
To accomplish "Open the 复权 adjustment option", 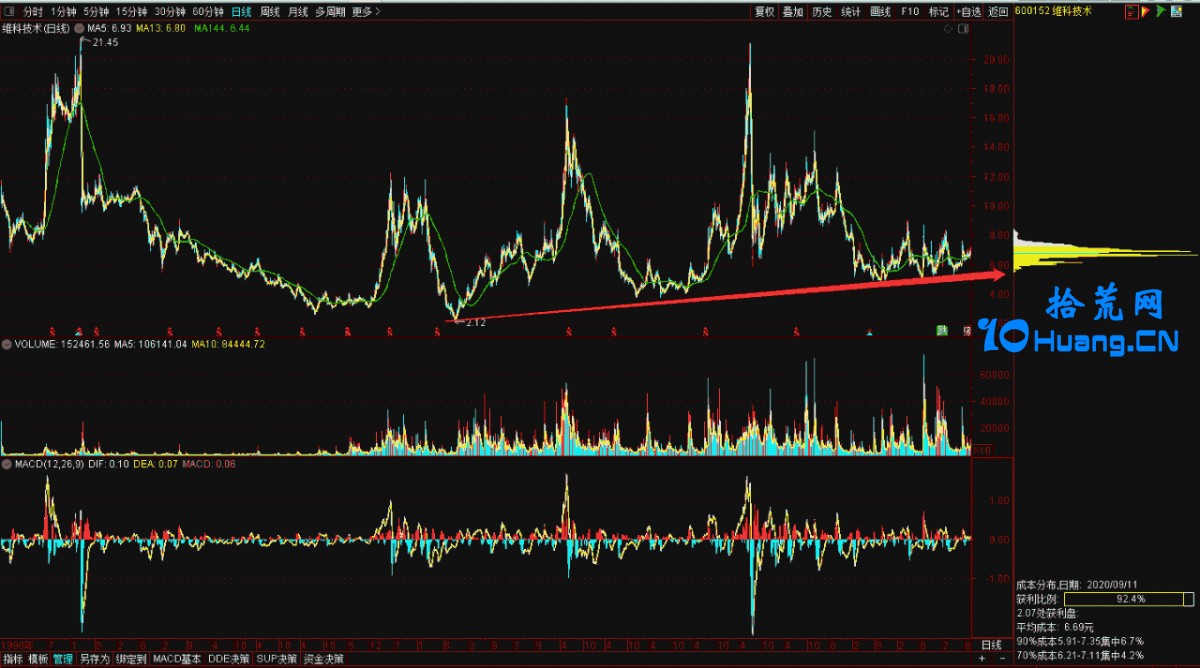I will tap(765, 12).
